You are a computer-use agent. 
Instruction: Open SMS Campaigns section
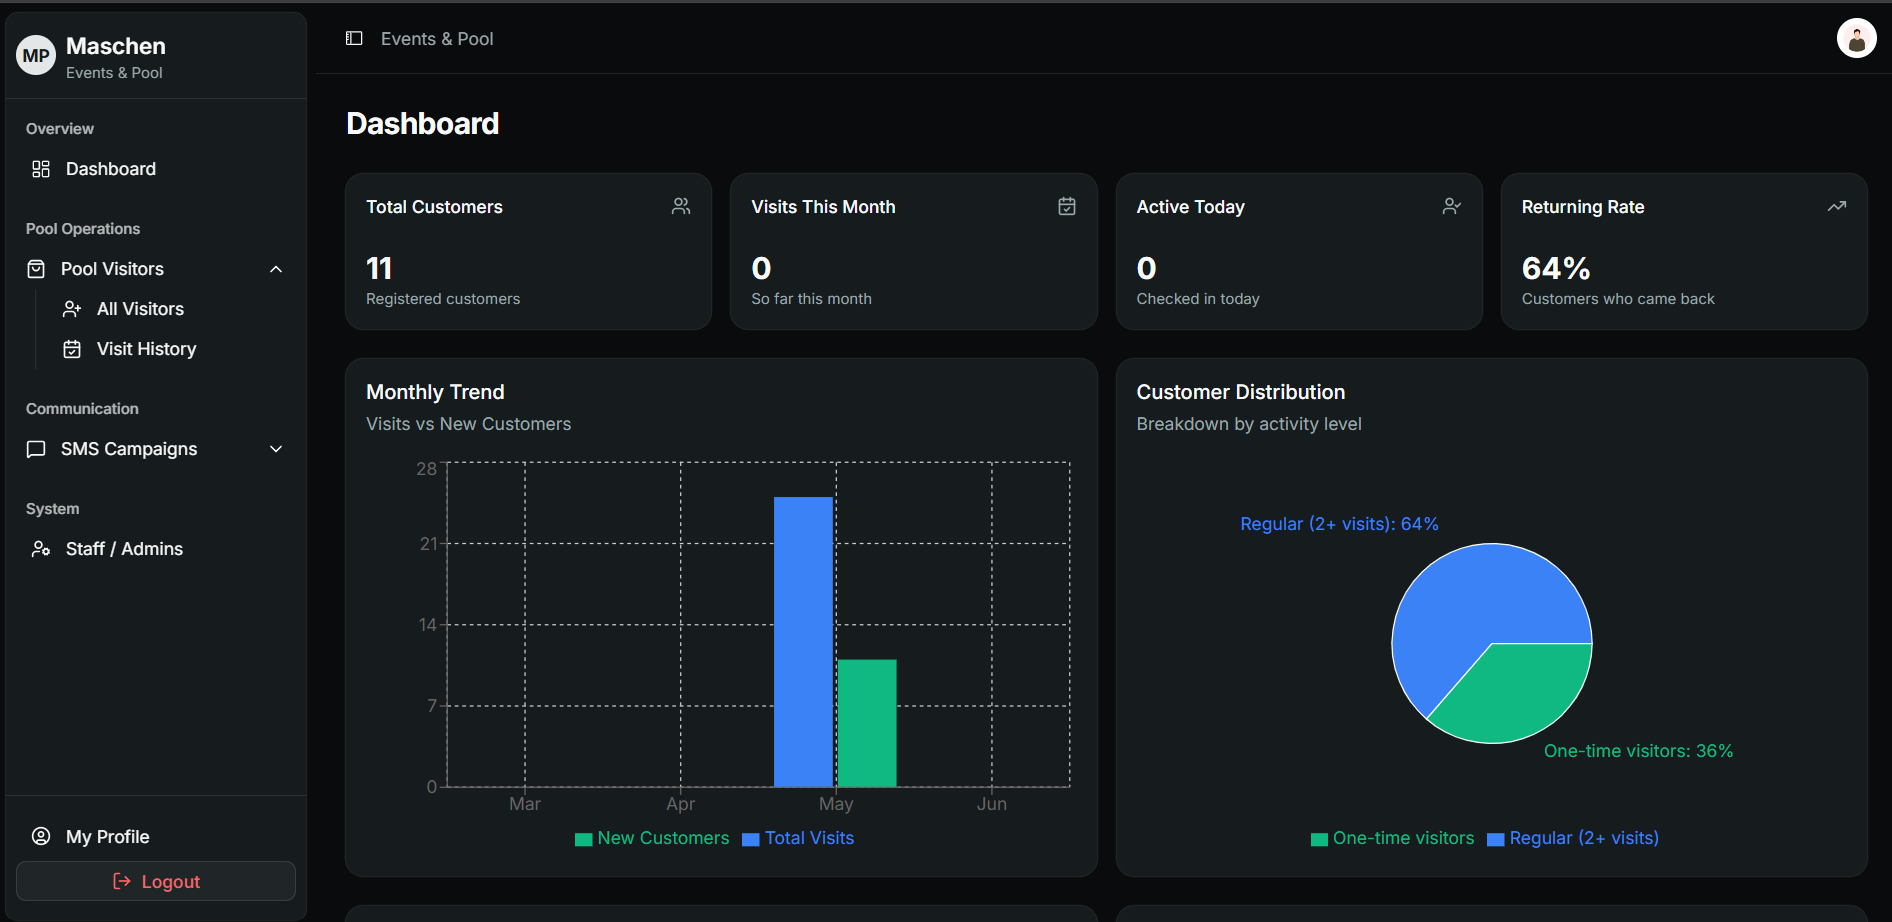click(156, 449)
